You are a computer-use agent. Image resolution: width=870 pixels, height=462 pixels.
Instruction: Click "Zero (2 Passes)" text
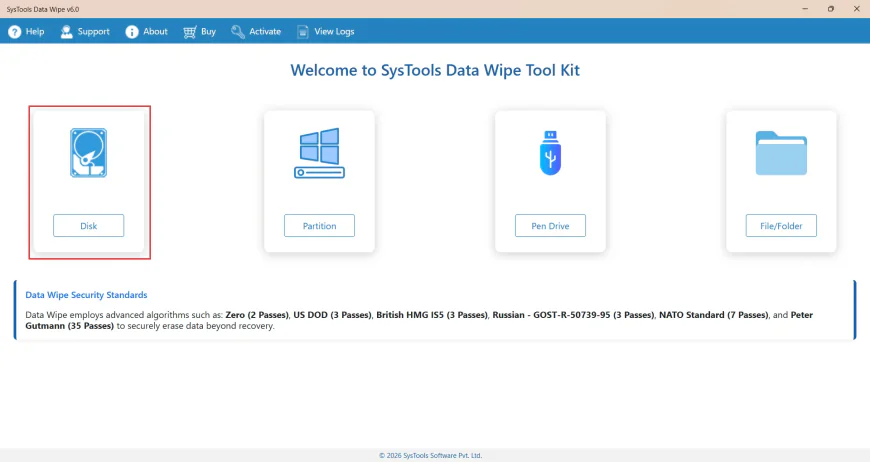[x=257, y=314]
